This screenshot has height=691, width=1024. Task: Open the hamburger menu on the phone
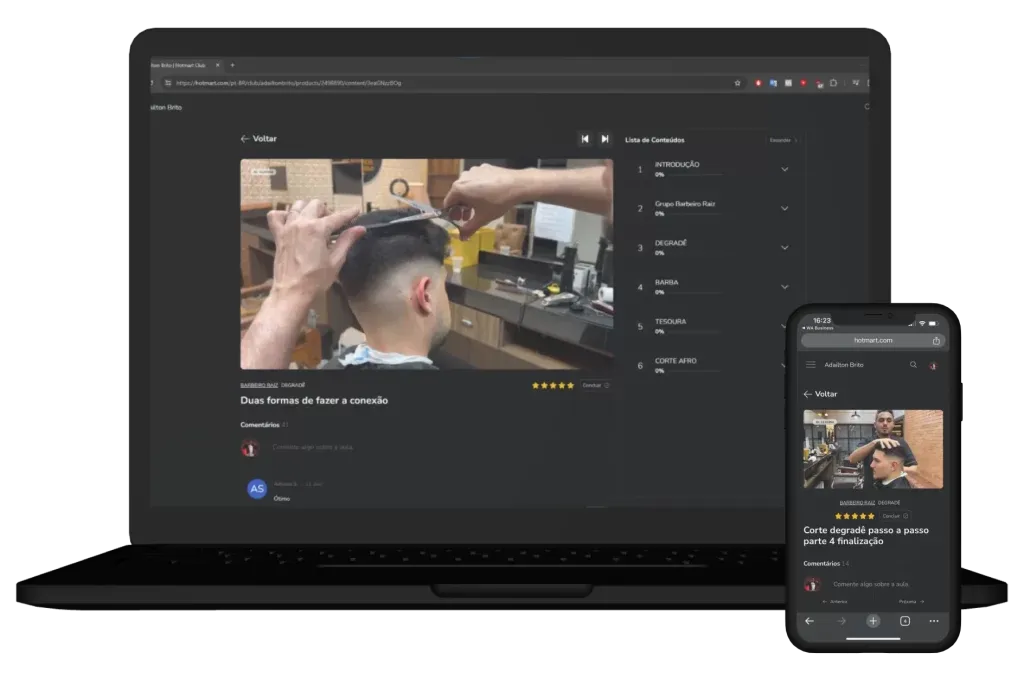click(x=811, y=365)
